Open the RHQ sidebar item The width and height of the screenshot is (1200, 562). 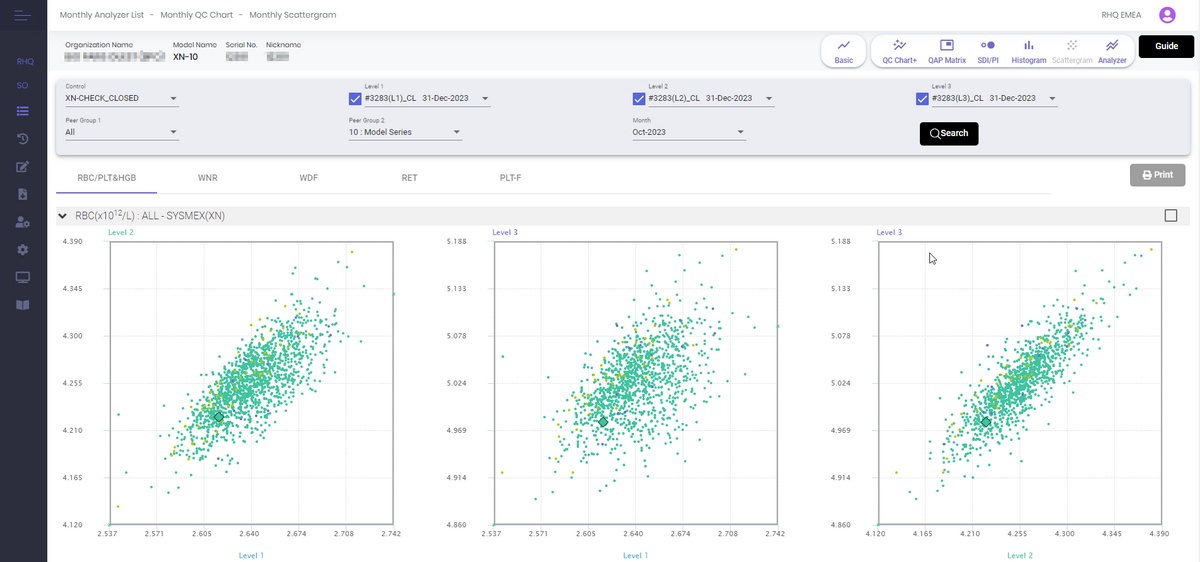tap(24, 61)
